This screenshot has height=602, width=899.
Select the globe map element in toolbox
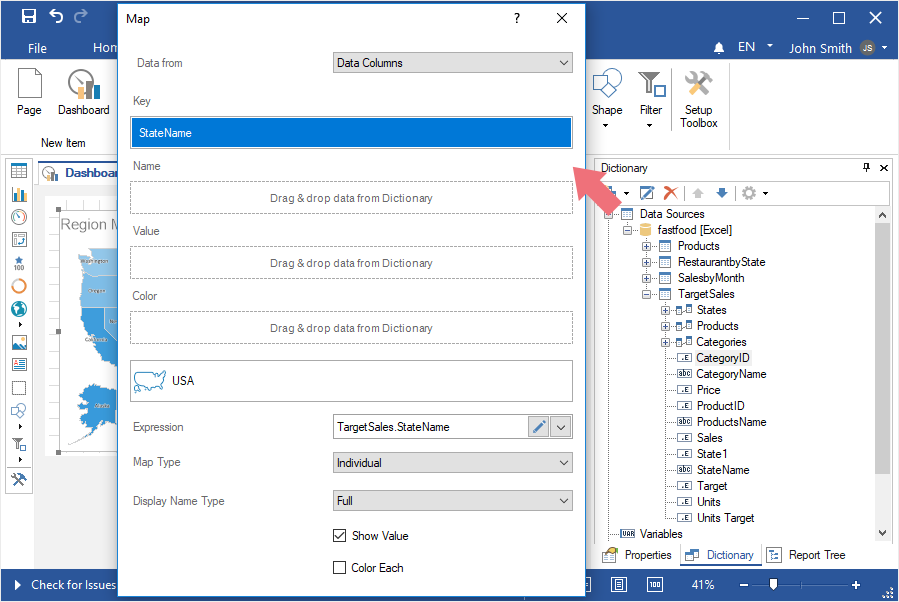(x=19, y=309)
